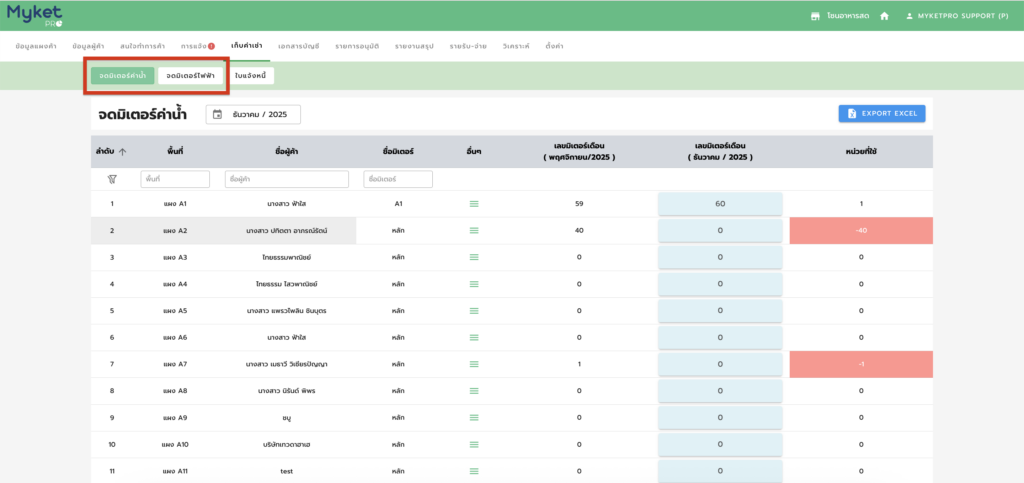Click the December meter reading for แผง A2
The height and width of the screenshot is (483, 1024).
point(720,231)
